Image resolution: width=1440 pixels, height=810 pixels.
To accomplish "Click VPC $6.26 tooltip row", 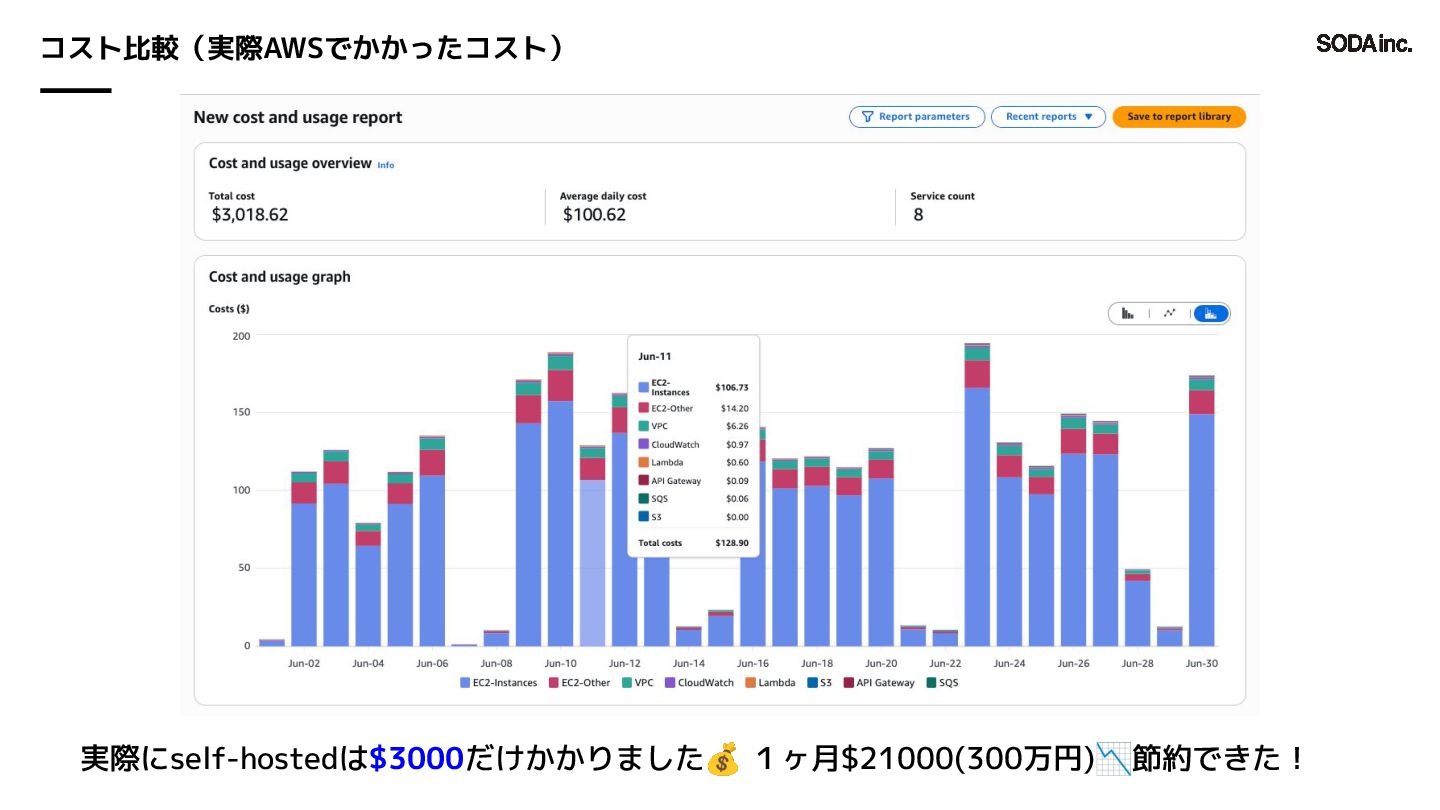I will (x=693, y=426).
